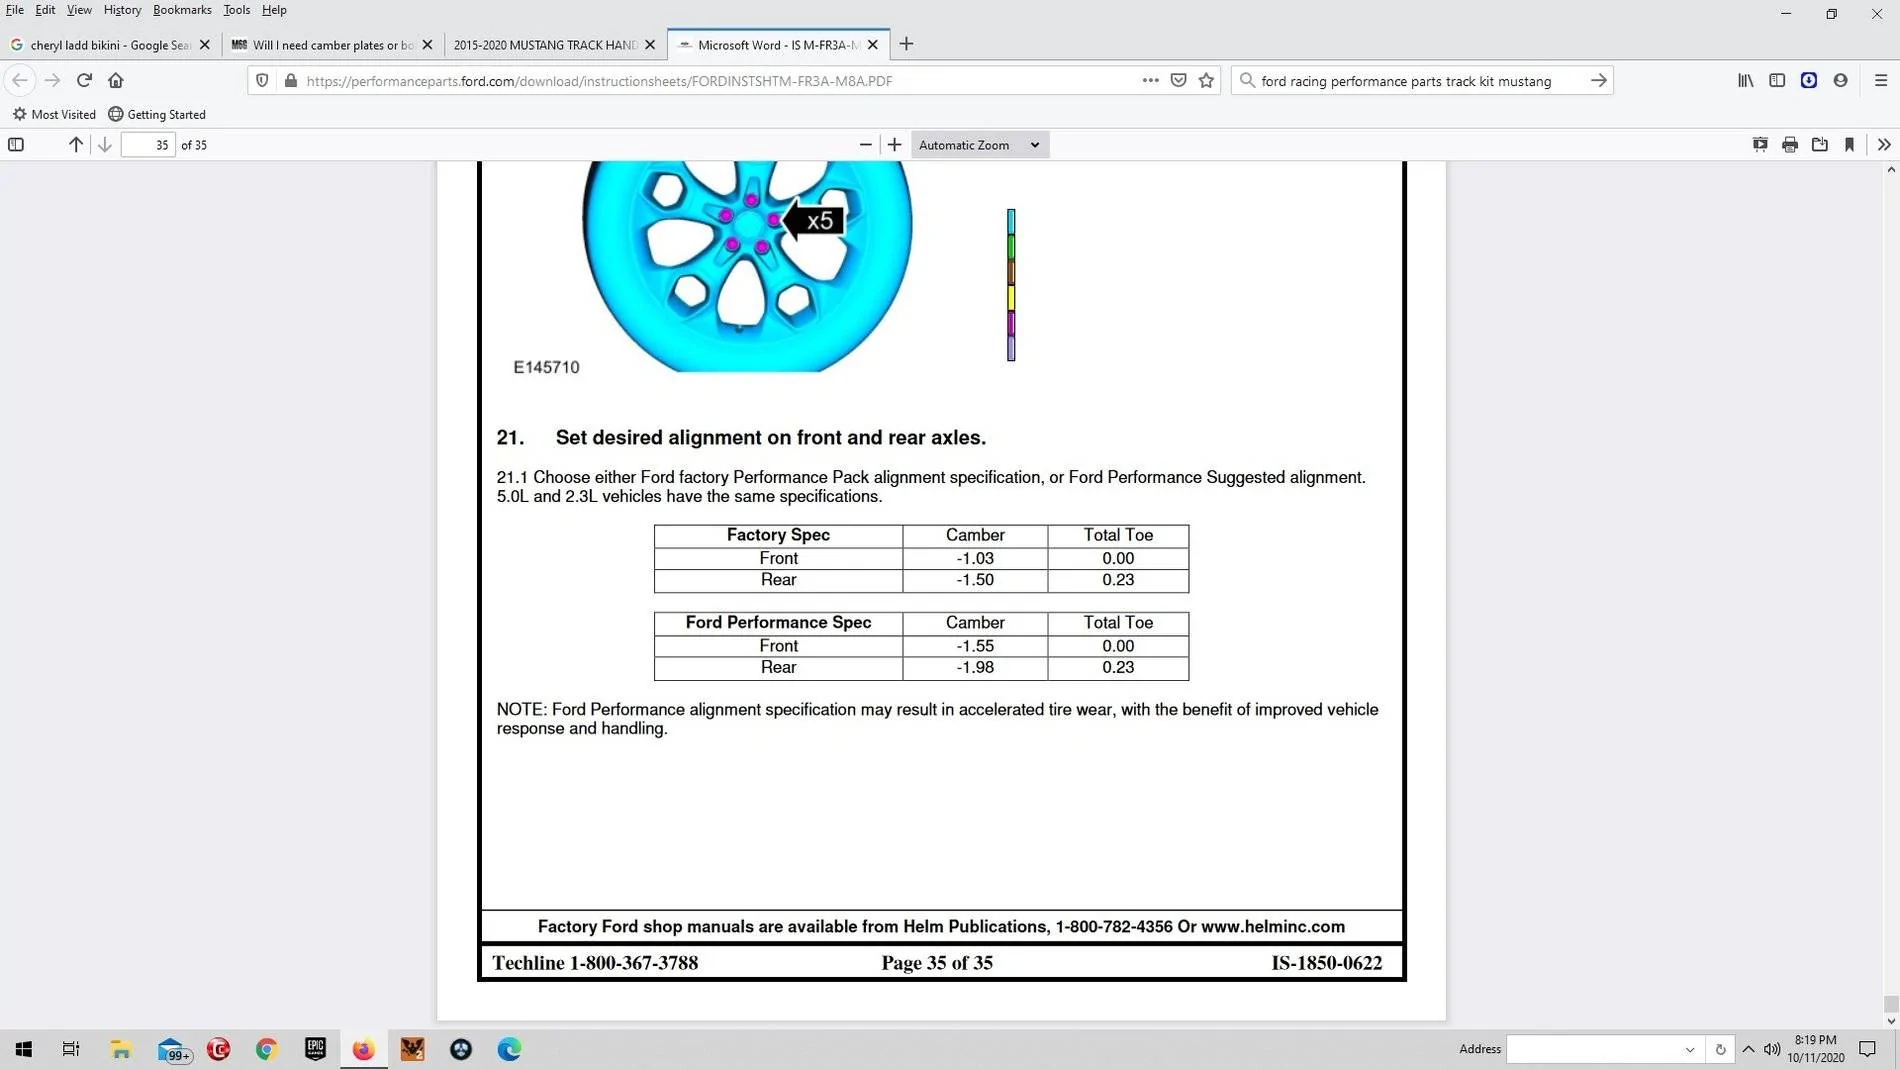Open the Firefox home page
Screen dimensions: 1900x1069
pos(116,80)
